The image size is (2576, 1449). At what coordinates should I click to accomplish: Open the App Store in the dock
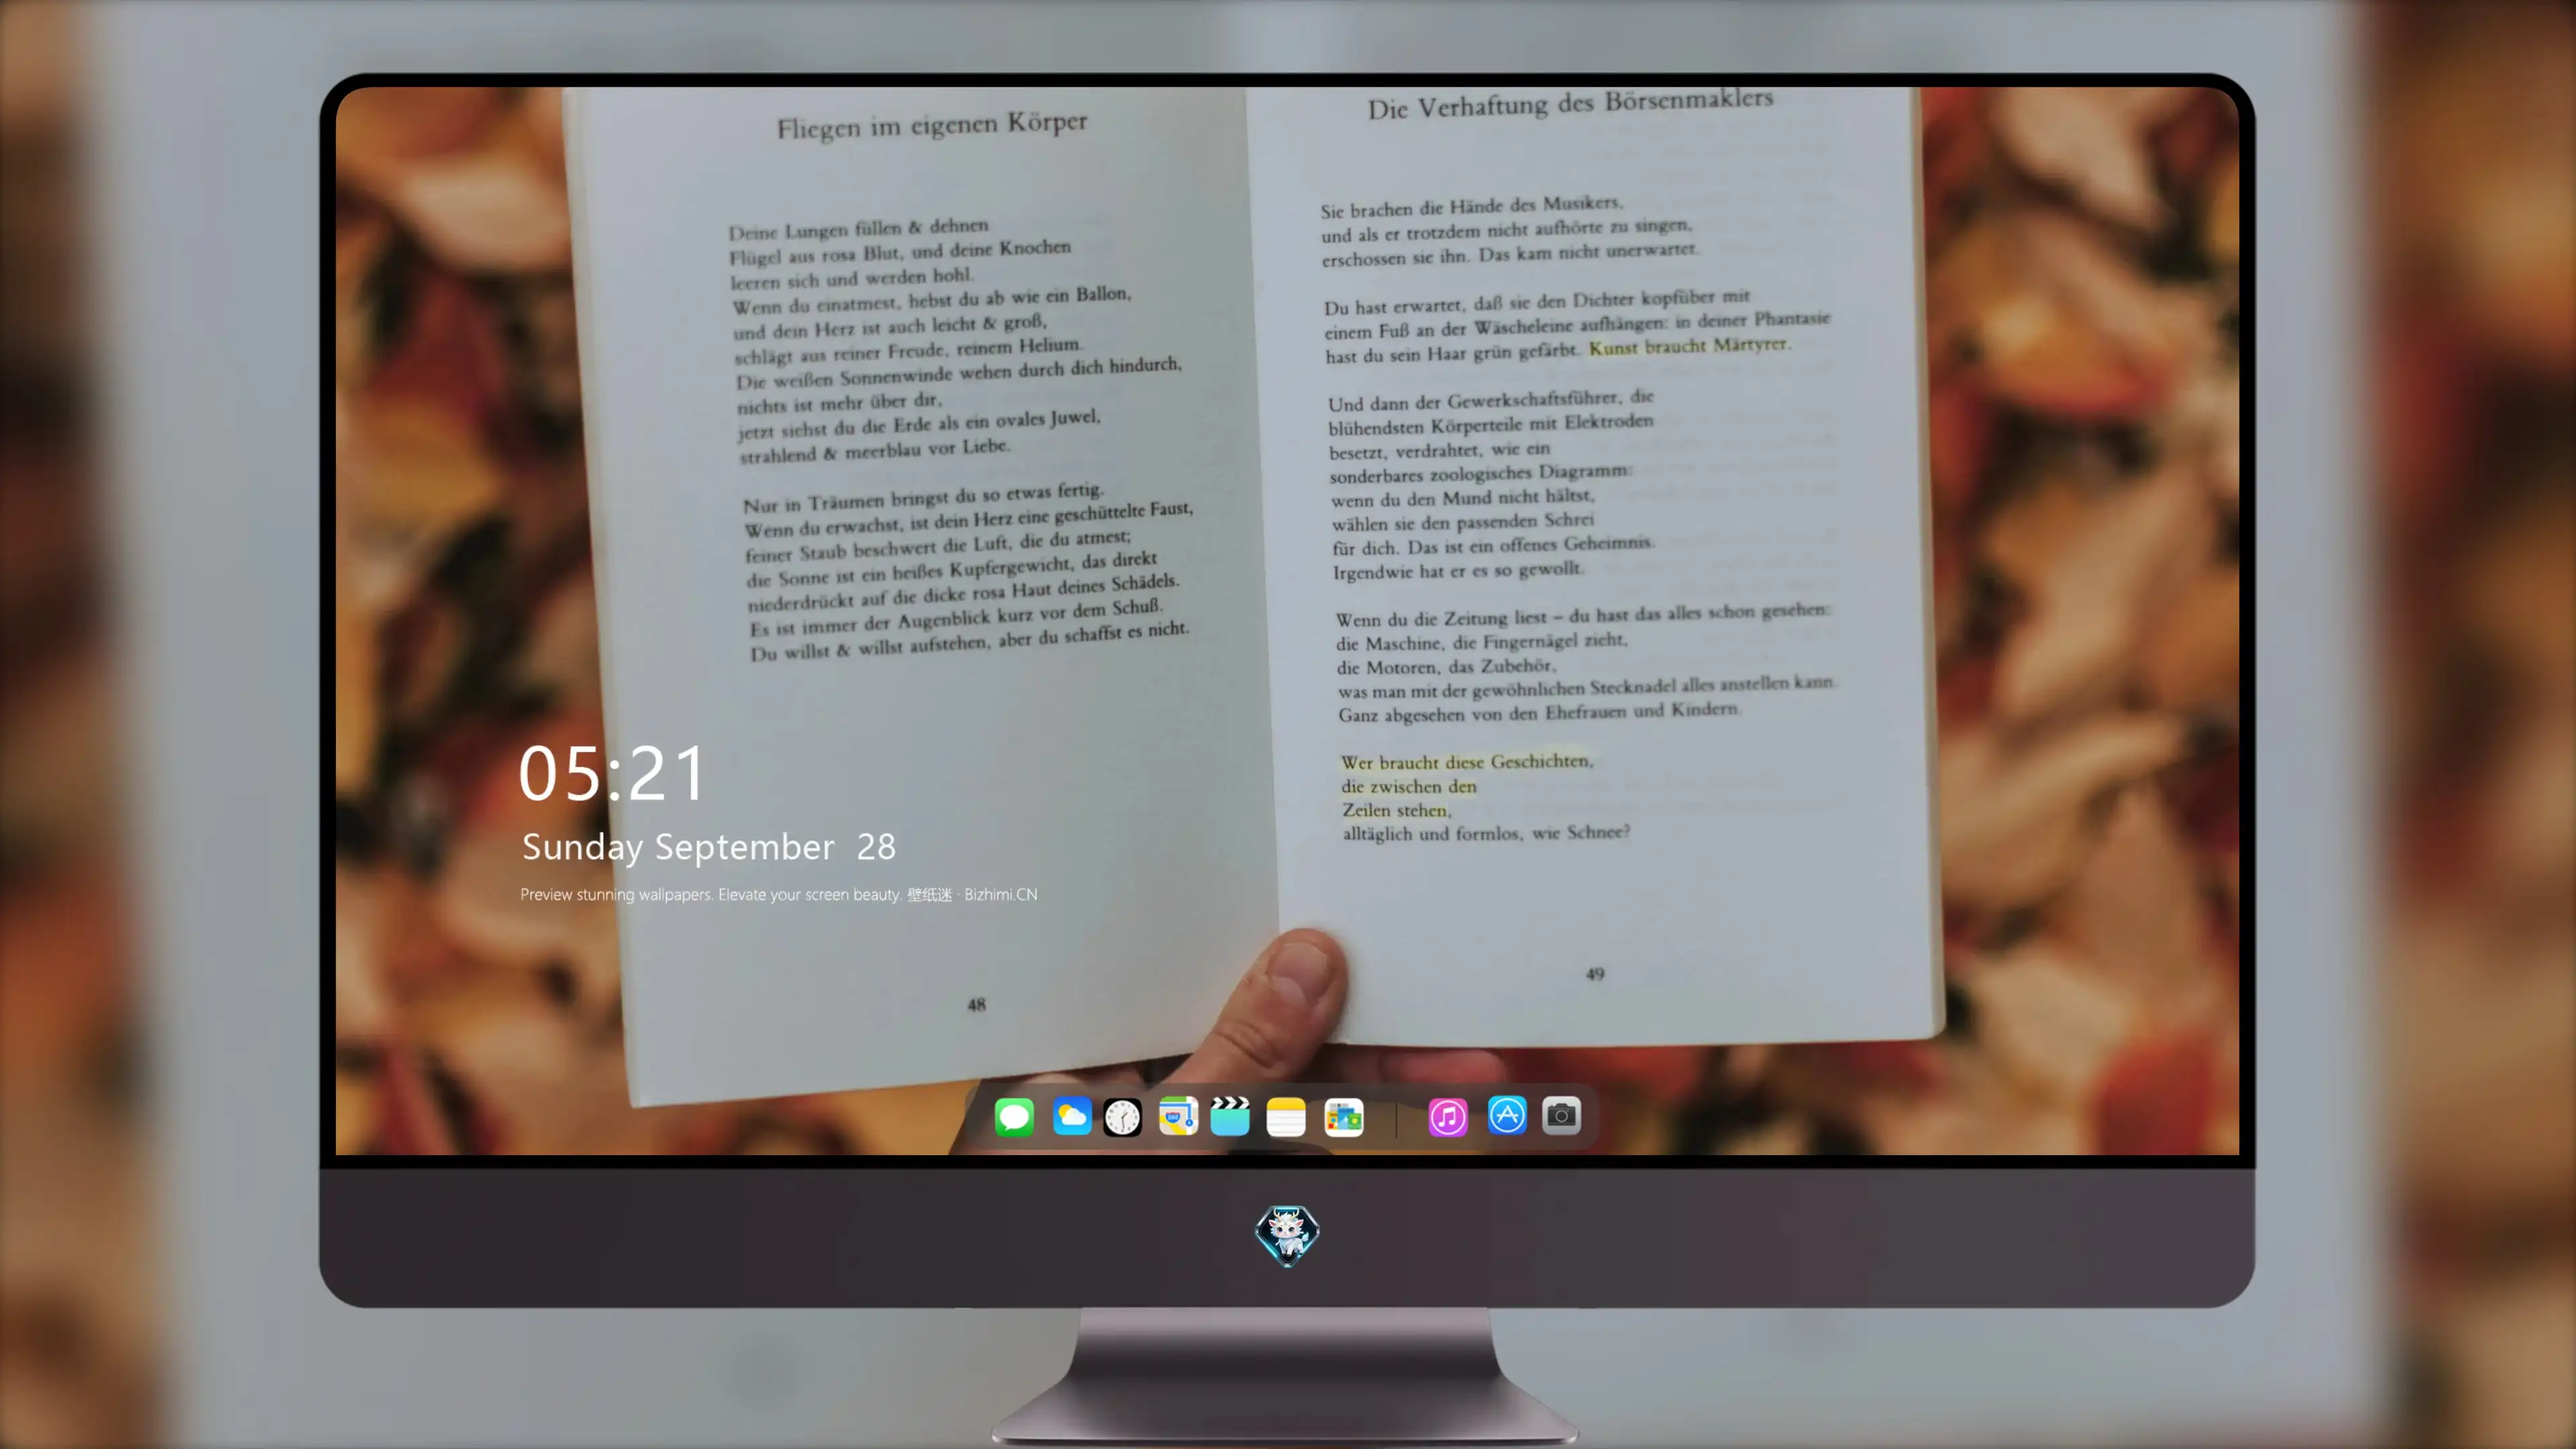point(1507,1115)
